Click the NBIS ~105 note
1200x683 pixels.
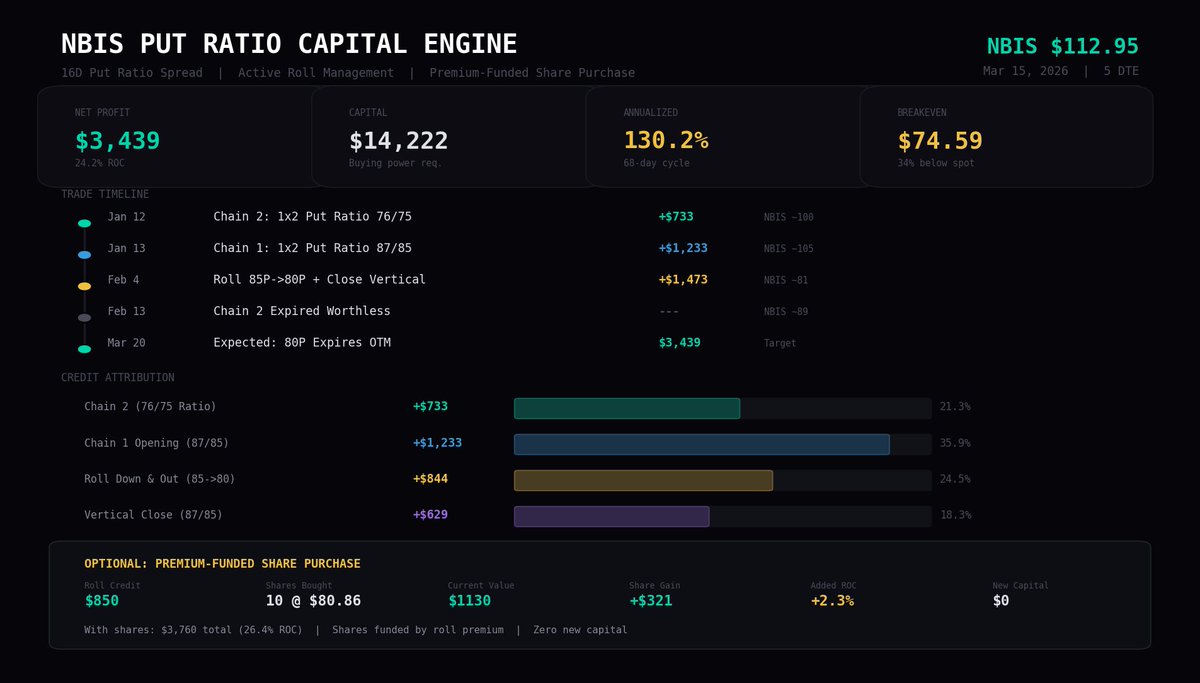tap(788, 249)
